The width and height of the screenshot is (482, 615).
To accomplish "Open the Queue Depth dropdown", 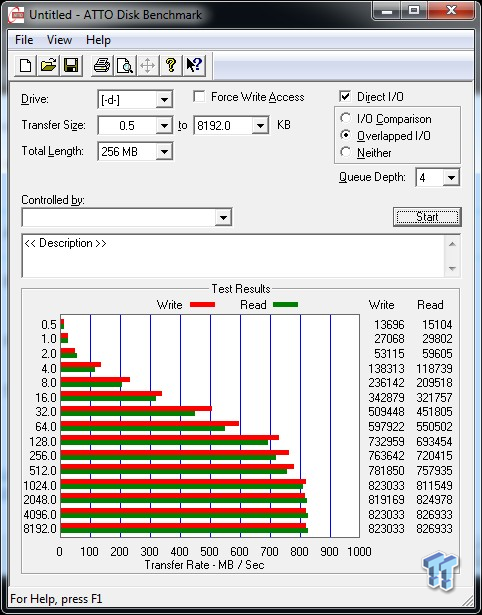I will pyautogui.click(x=451, y=178).
